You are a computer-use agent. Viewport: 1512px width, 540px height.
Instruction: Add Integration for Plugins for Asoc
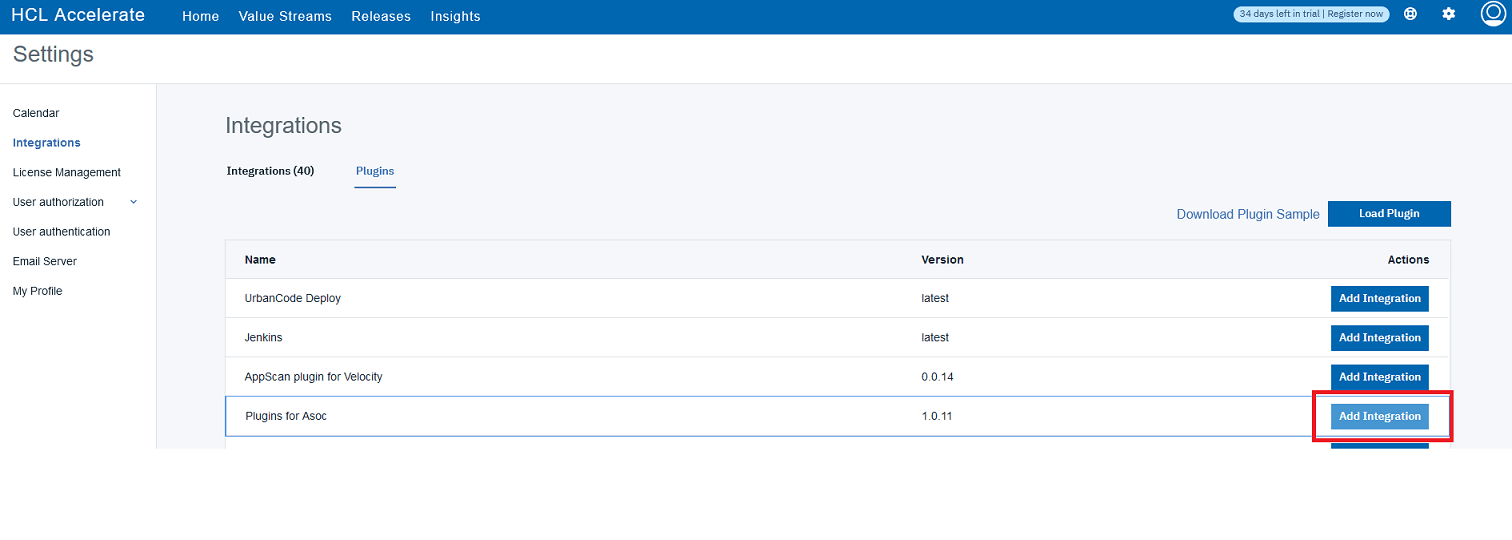[1379, 416]
